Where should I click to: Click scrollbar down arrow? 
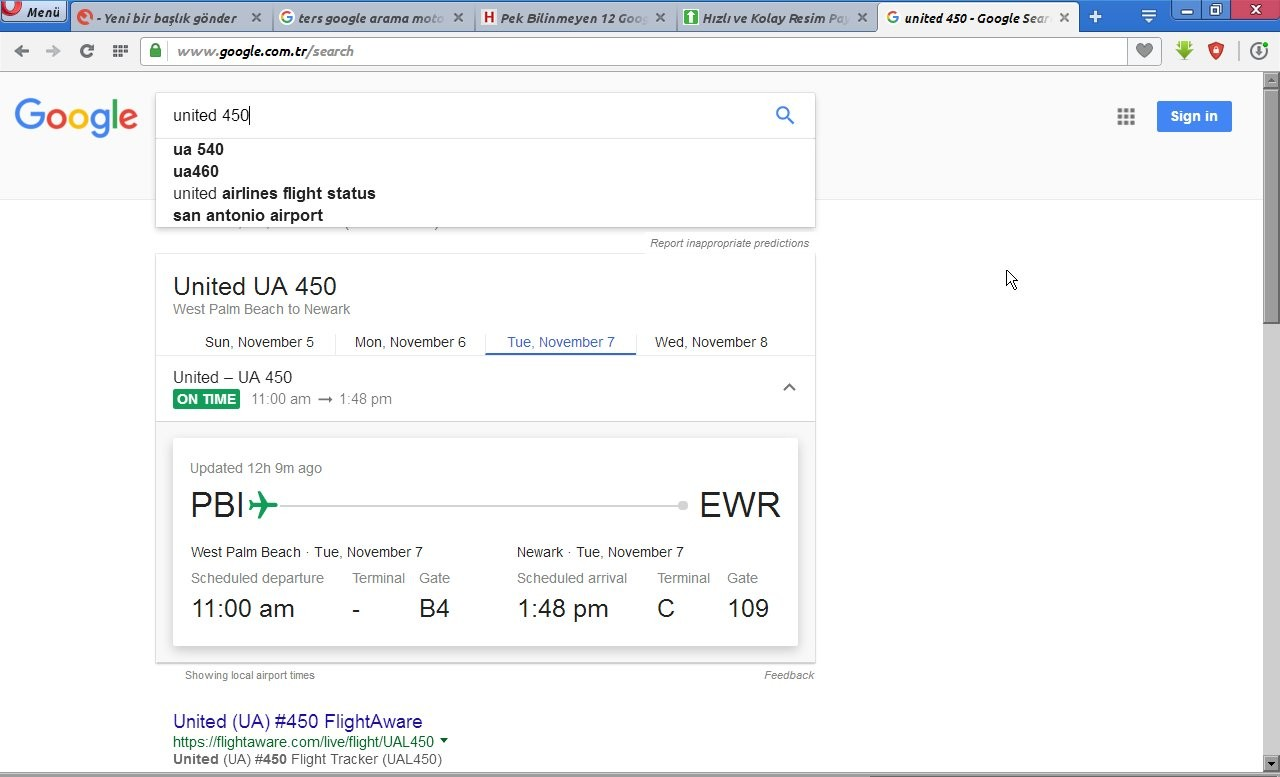pyautogui.click(x=1271, y=764)
